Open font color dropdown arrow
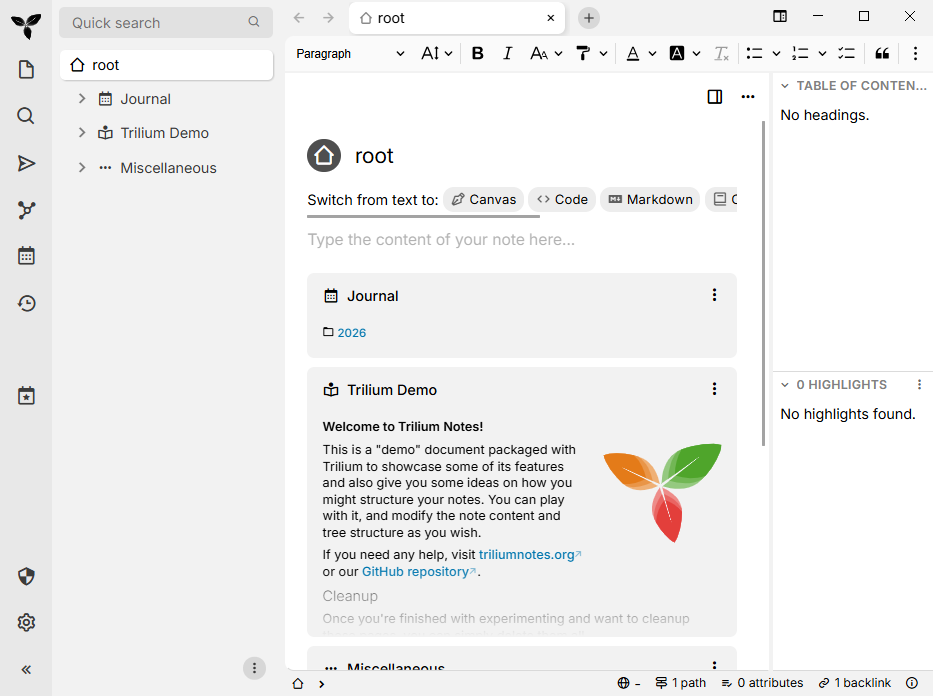This screenshot has width=933, height=696. tap(652, 54)
